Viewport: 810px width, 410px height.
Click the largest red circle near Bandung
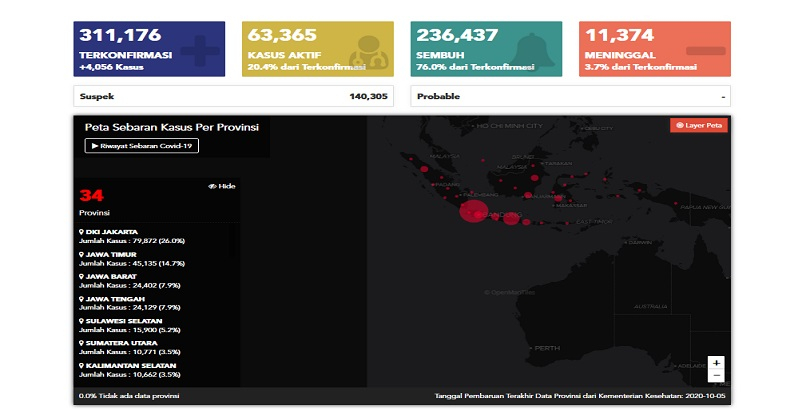(474, 212)
